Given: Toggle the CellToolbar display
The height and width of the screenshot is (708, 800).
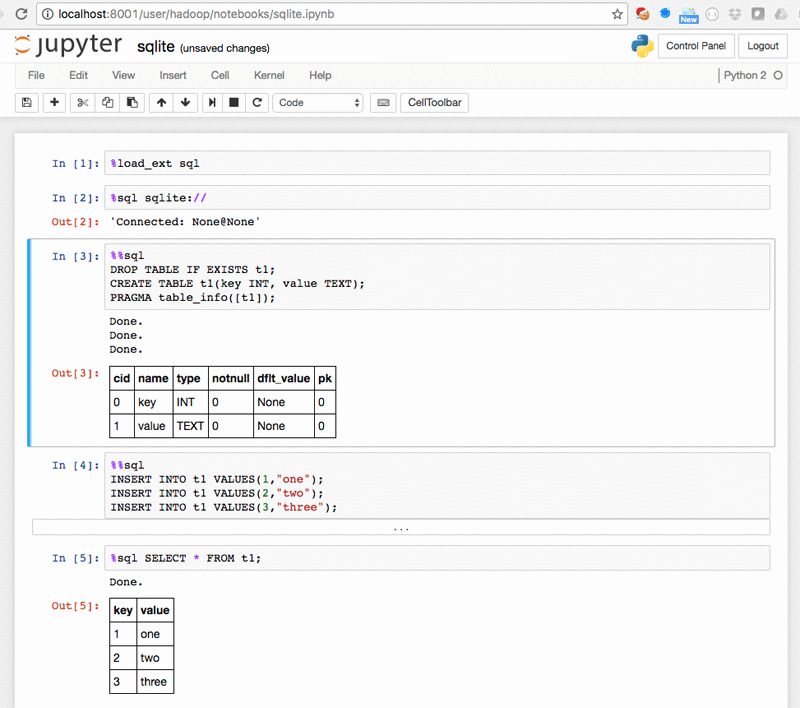Looking at the screenshot, I should point(434,102).
